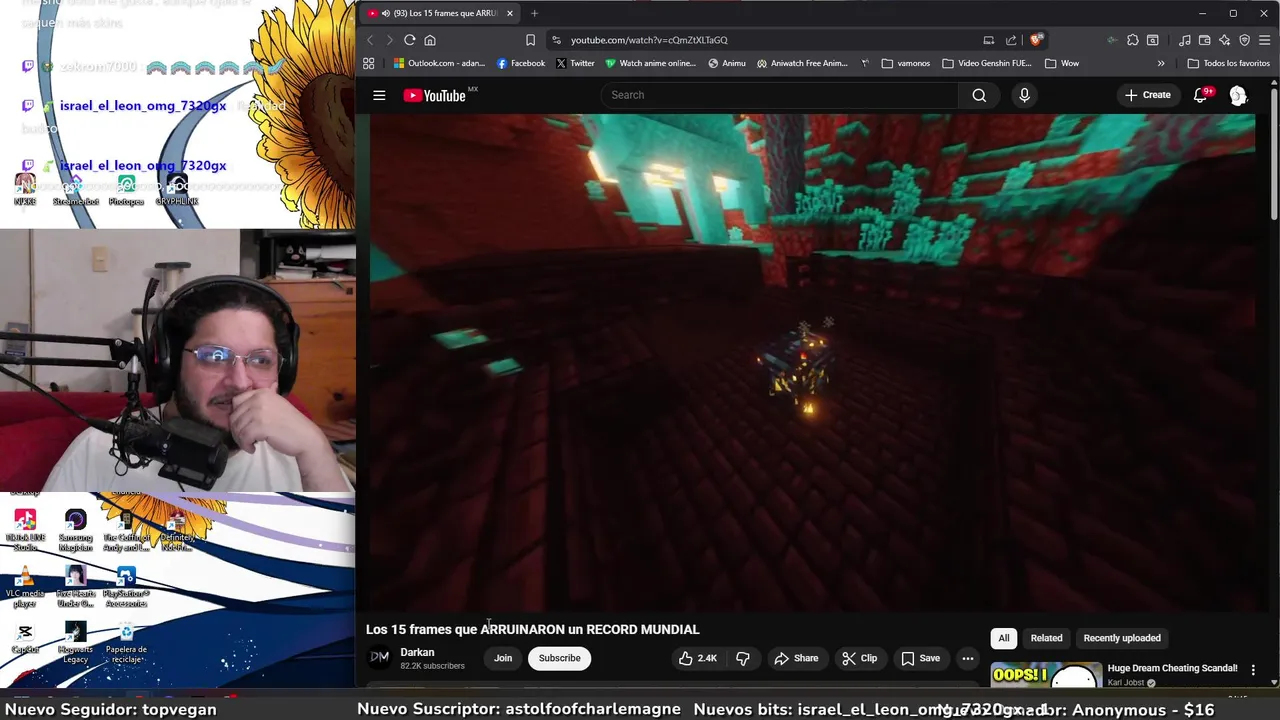Share the video
1280x720 pixels.
pyautogui.click(x=796, y=658)
